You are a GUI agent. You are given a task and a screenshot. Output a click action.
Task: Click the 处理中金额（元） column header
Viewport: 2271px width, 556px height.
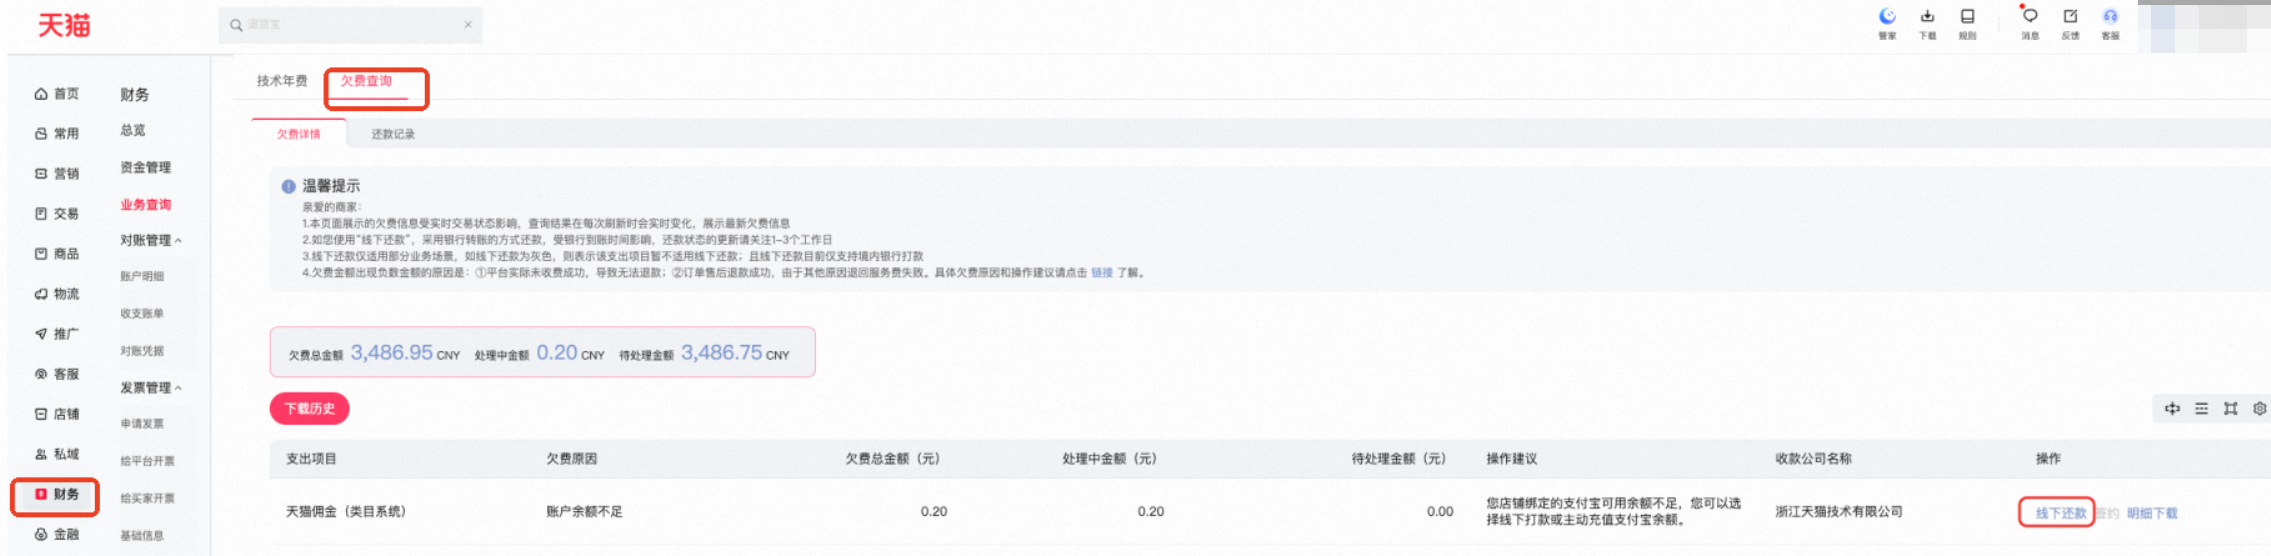[1109, 459]
